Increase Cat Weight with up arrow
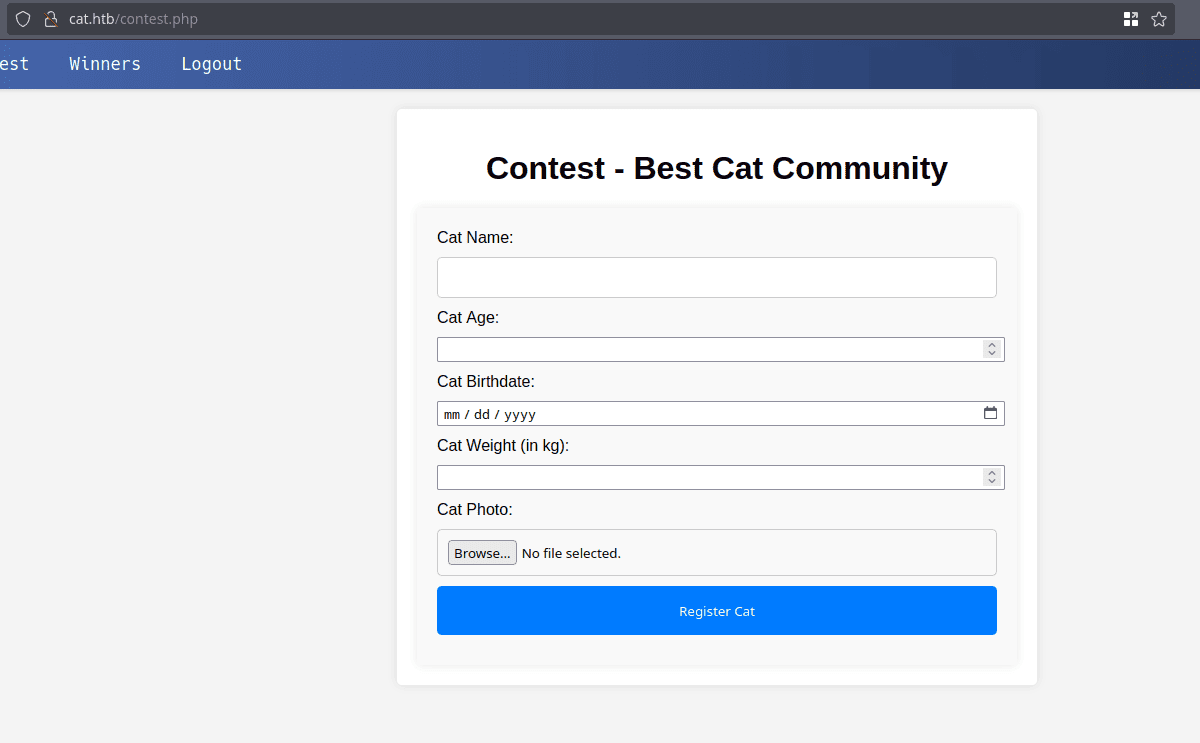 (992, 473)
